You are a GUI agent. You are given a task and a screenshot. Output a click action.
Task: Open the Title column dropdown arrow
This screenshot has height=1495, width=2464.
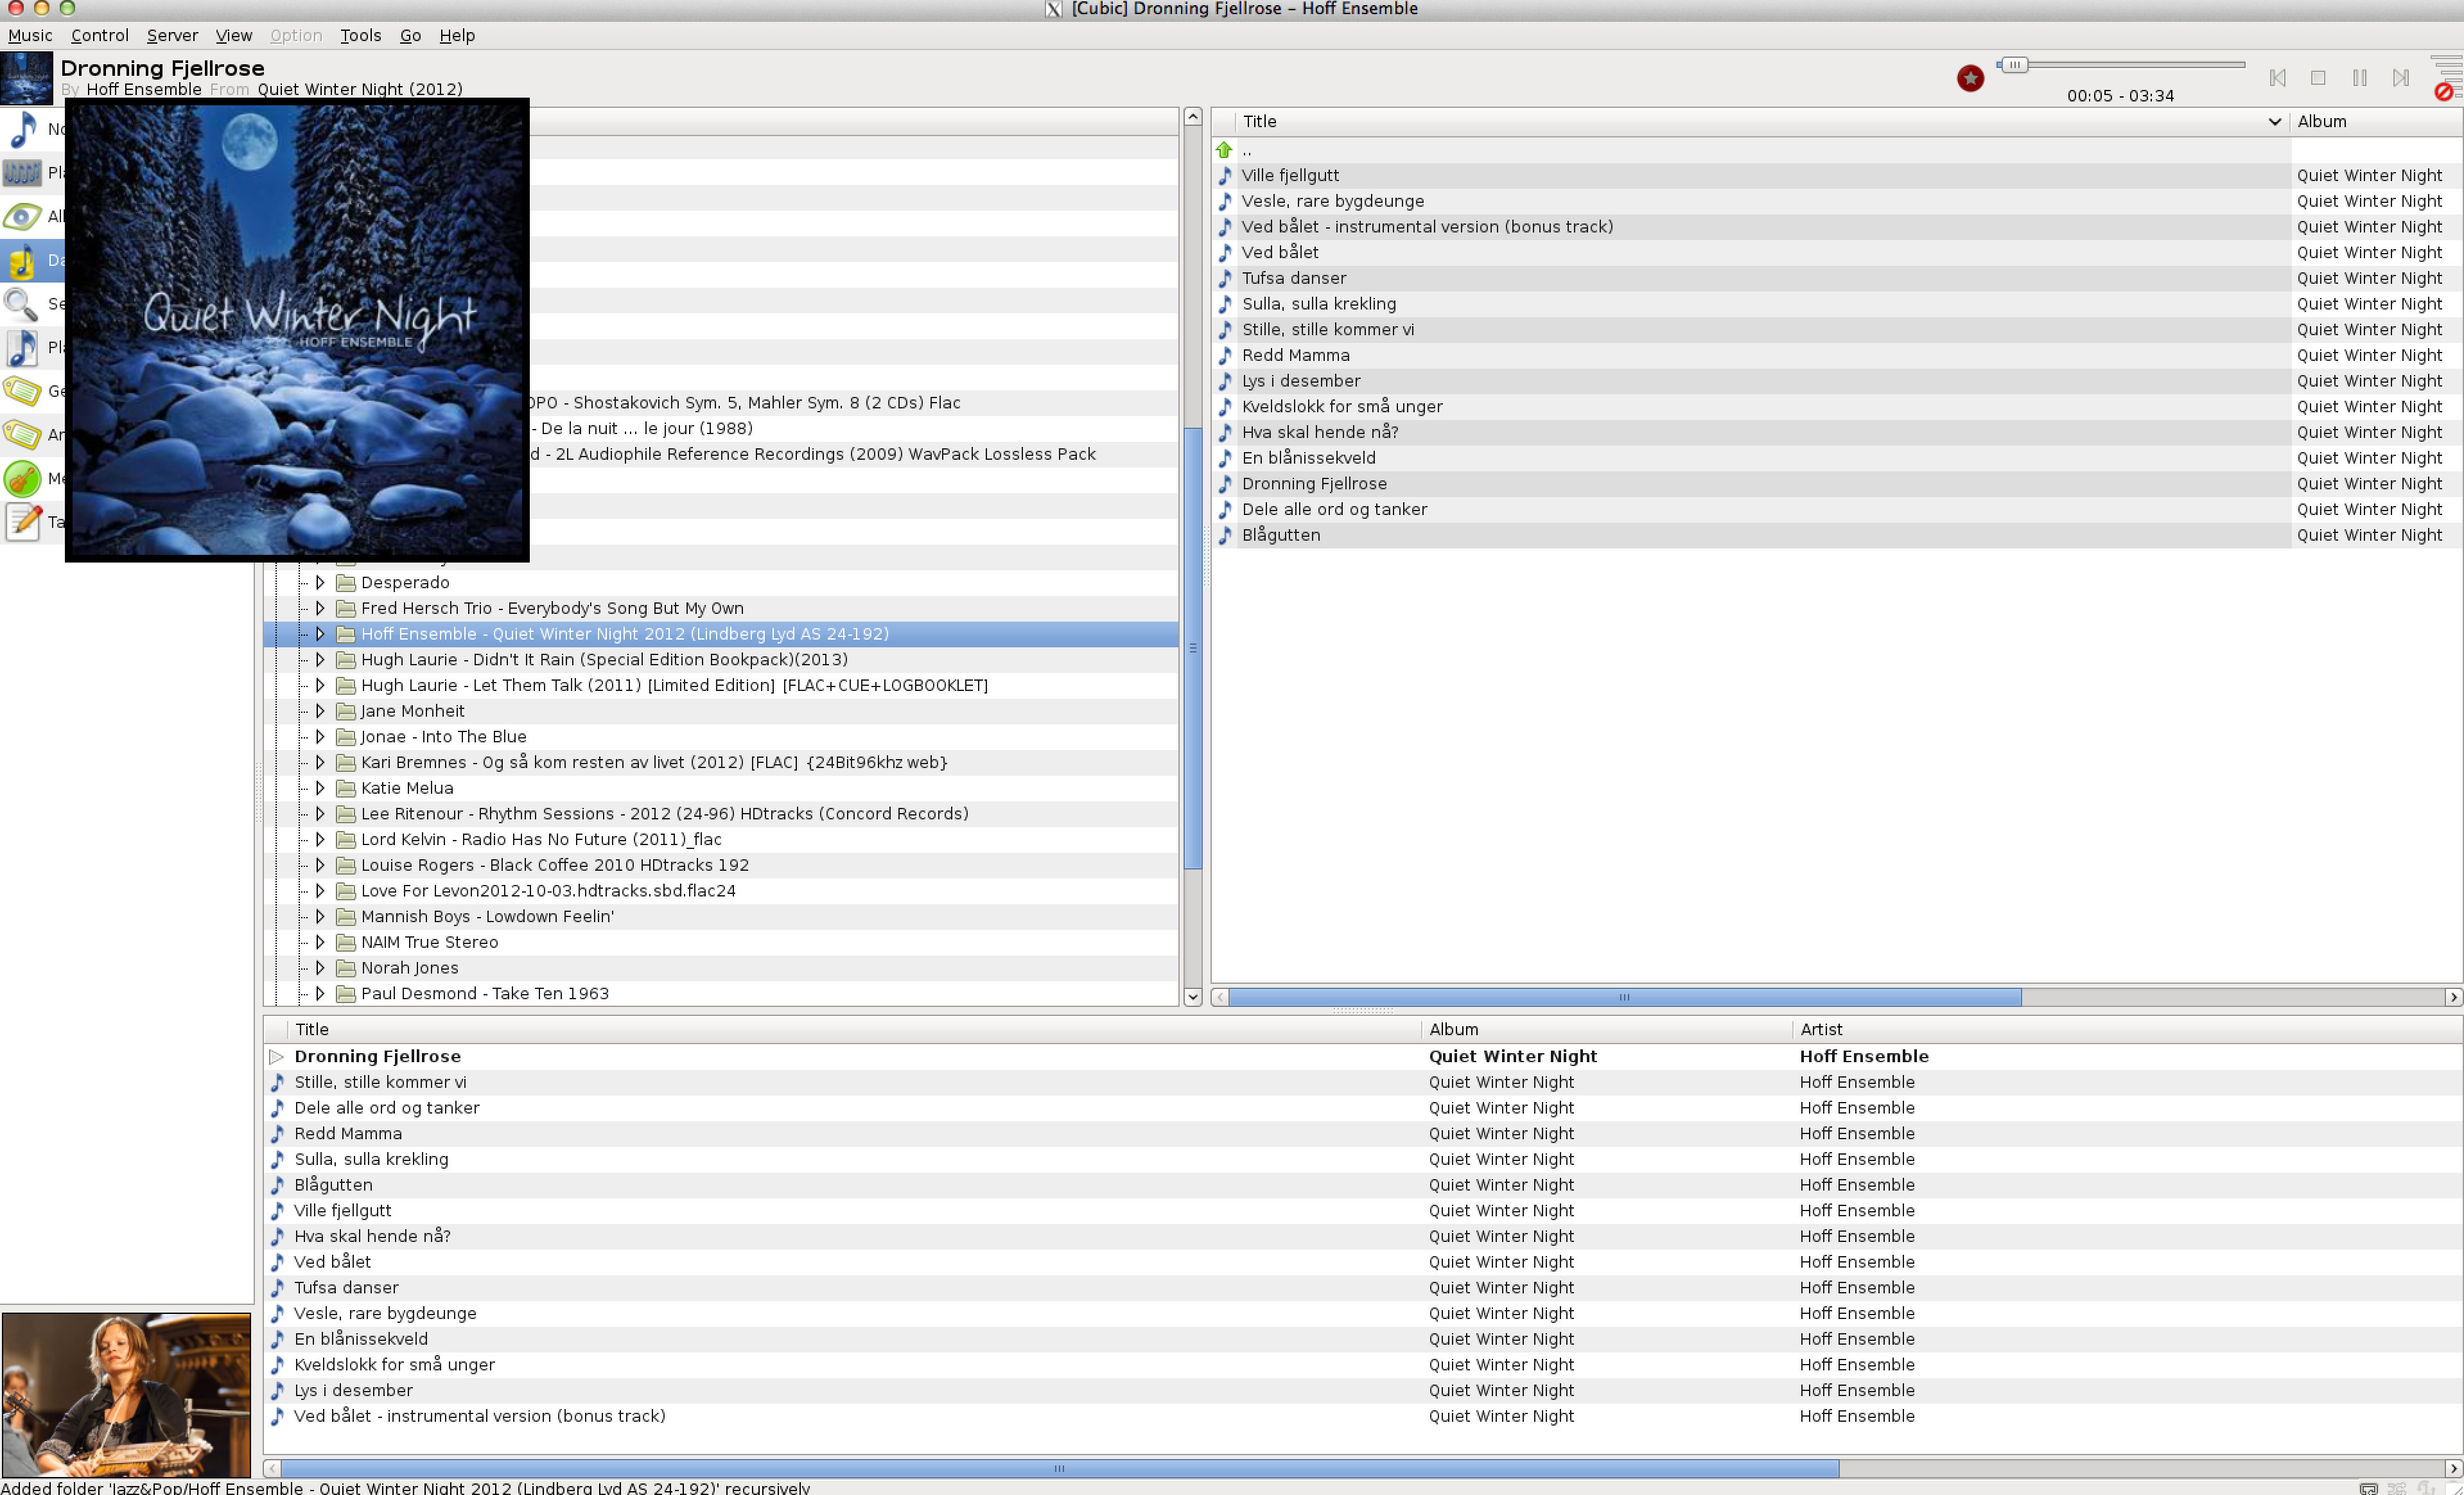2273,122
